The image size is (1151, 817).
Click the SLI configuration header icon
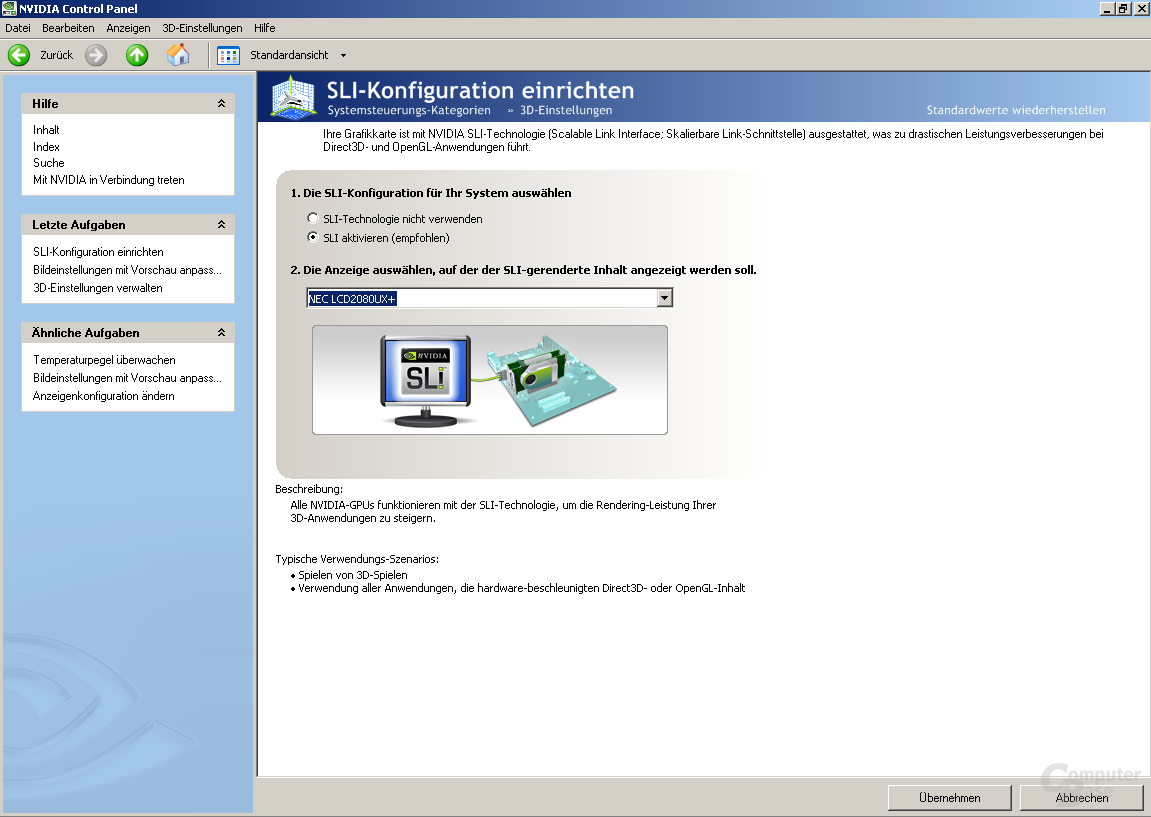coord(294,98)
